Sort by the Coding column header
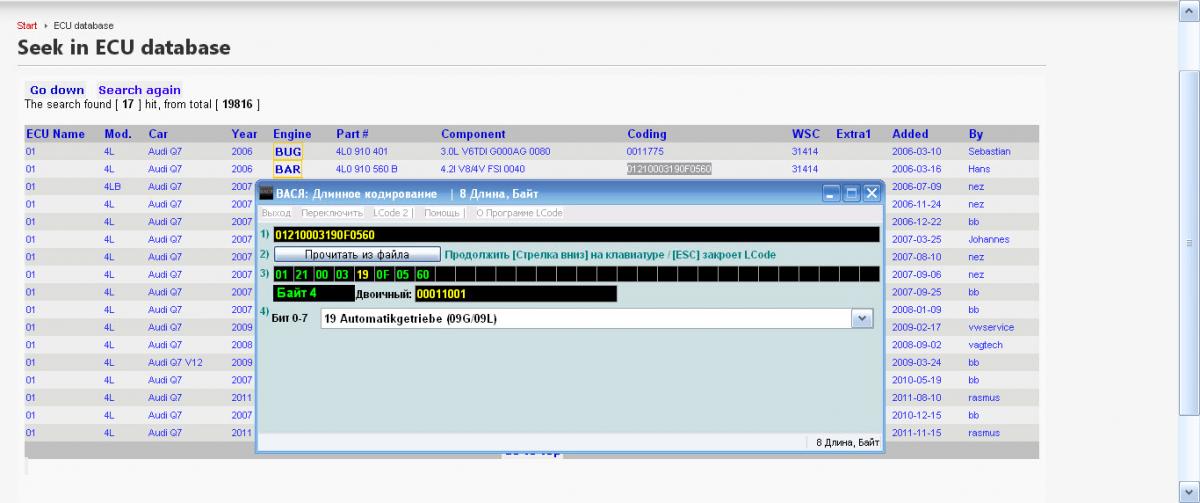This screenshot has height=503, width=1200. click(x=647, y=134)
